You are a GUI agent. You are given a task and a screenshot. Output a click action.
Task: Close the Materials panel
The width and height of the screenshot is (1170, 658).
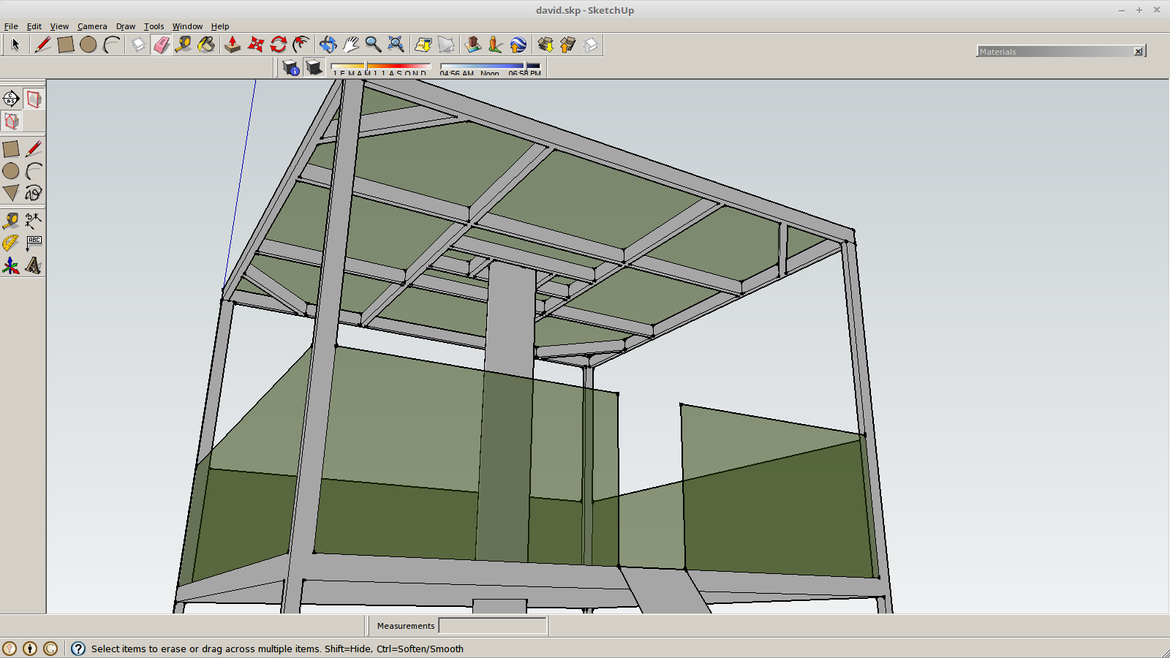(x=1138, y=51)
